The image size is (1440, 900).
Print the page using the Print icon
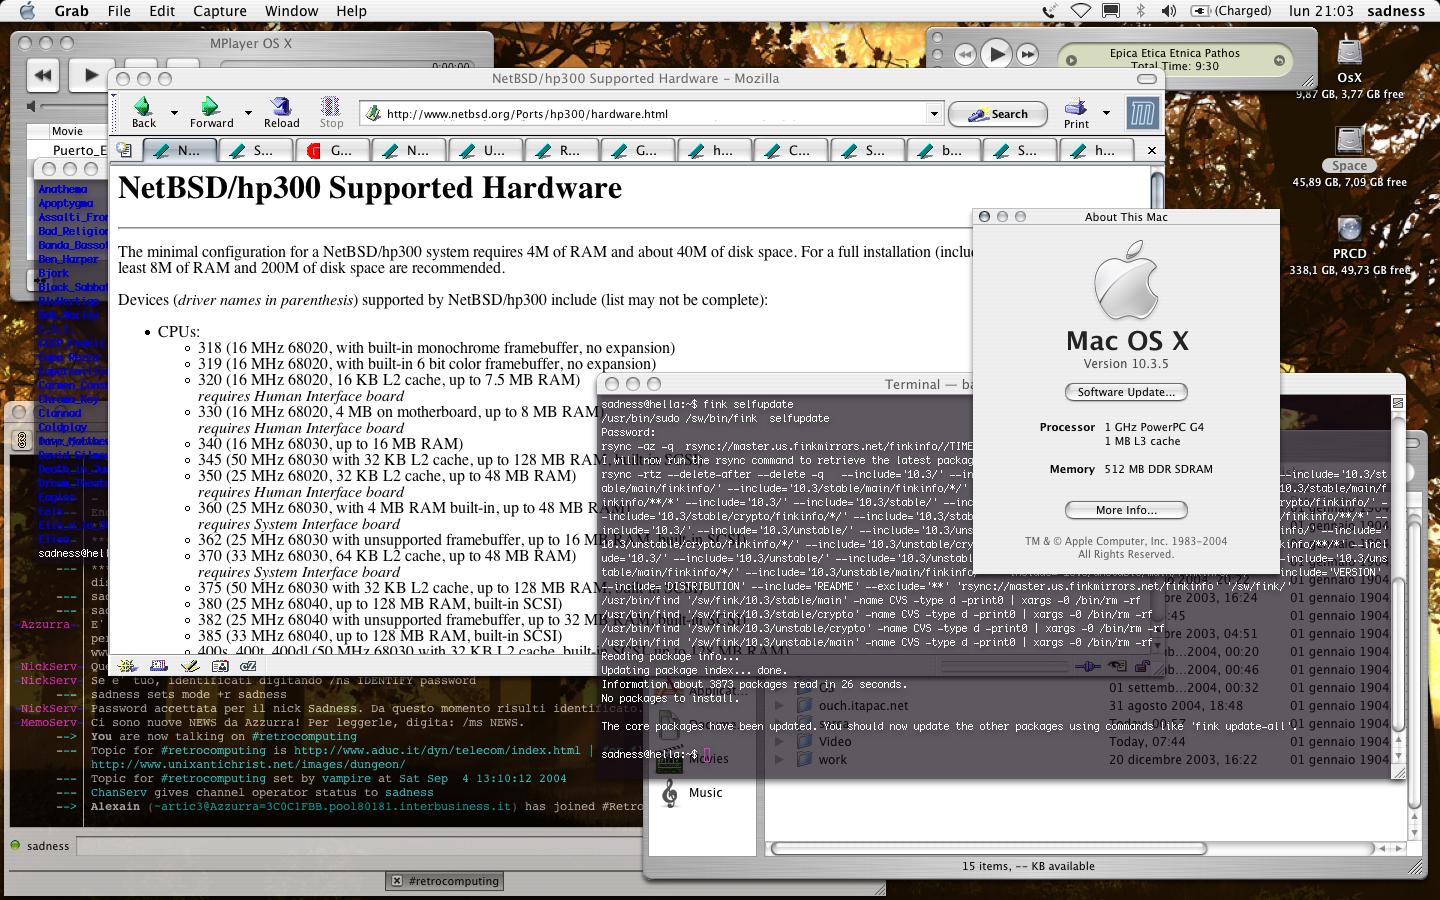pos(1076,112)
